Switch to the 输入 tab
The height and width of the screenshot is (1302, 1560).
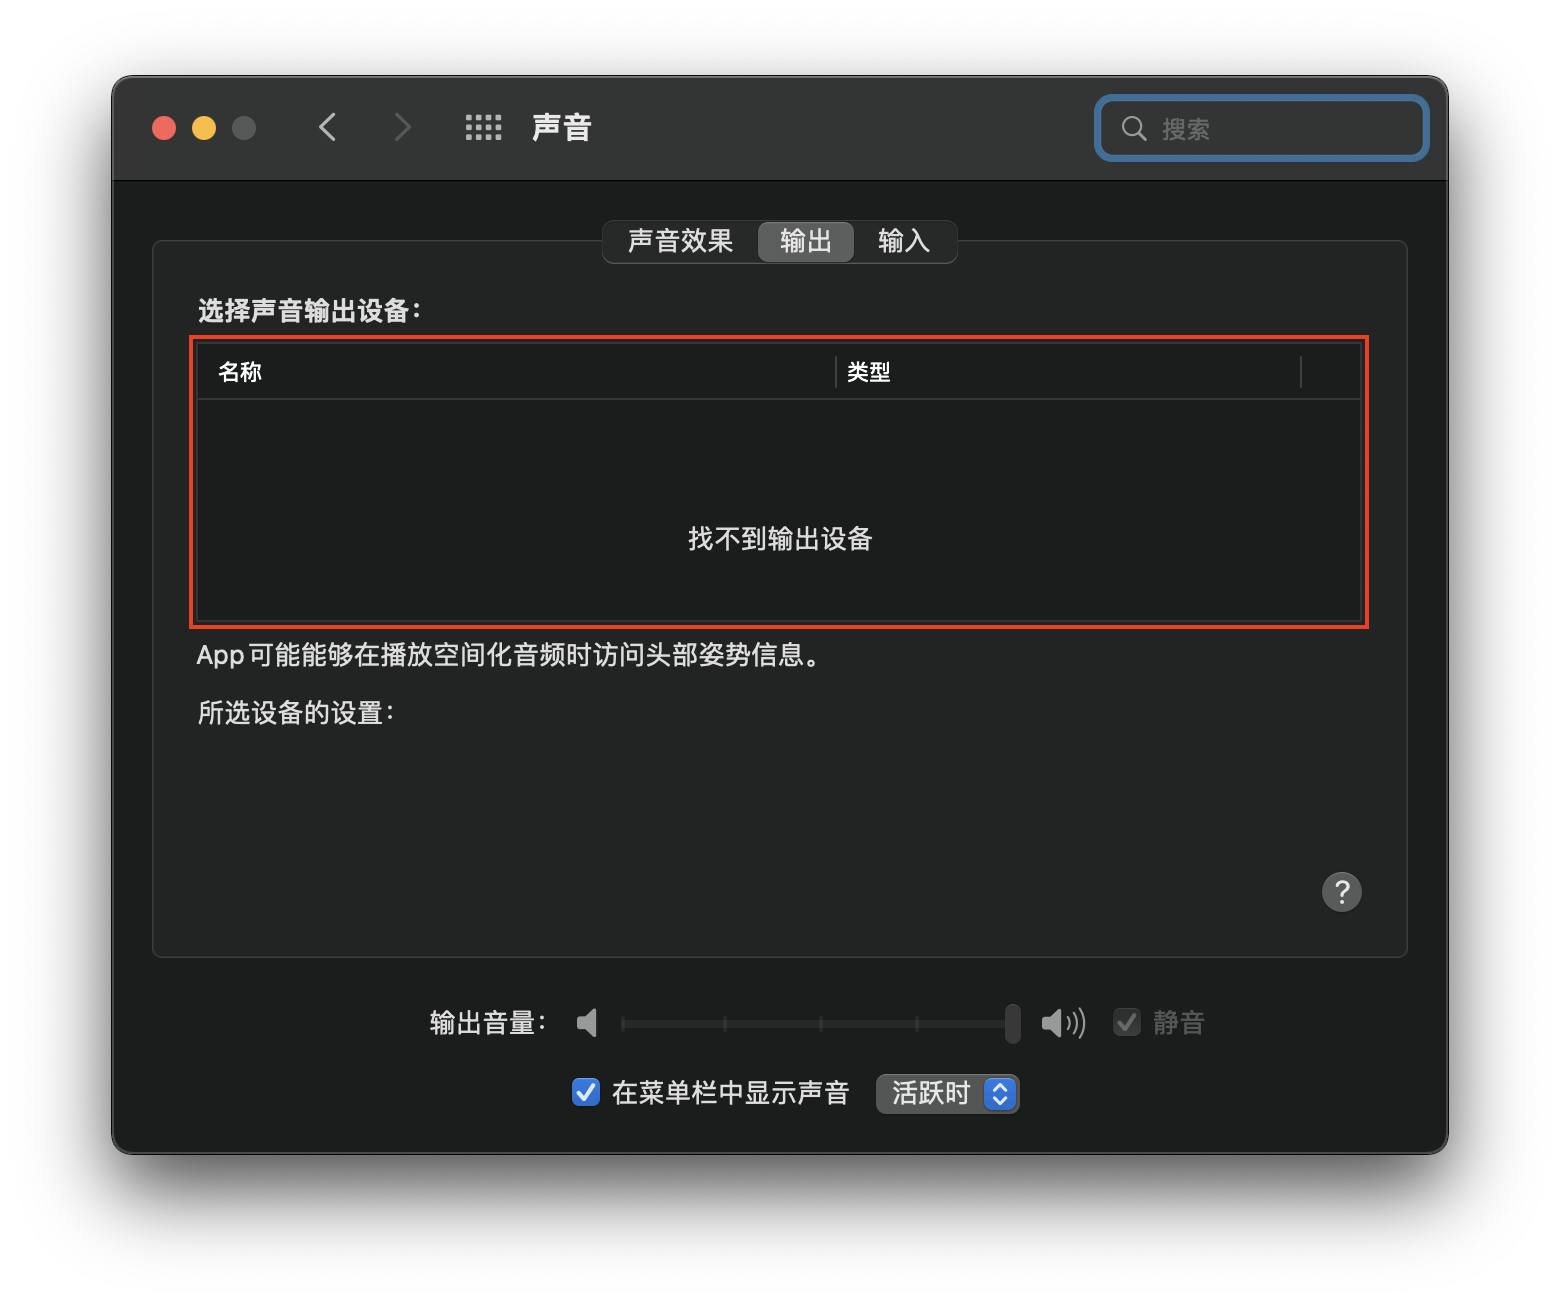[x=903, y=242]
